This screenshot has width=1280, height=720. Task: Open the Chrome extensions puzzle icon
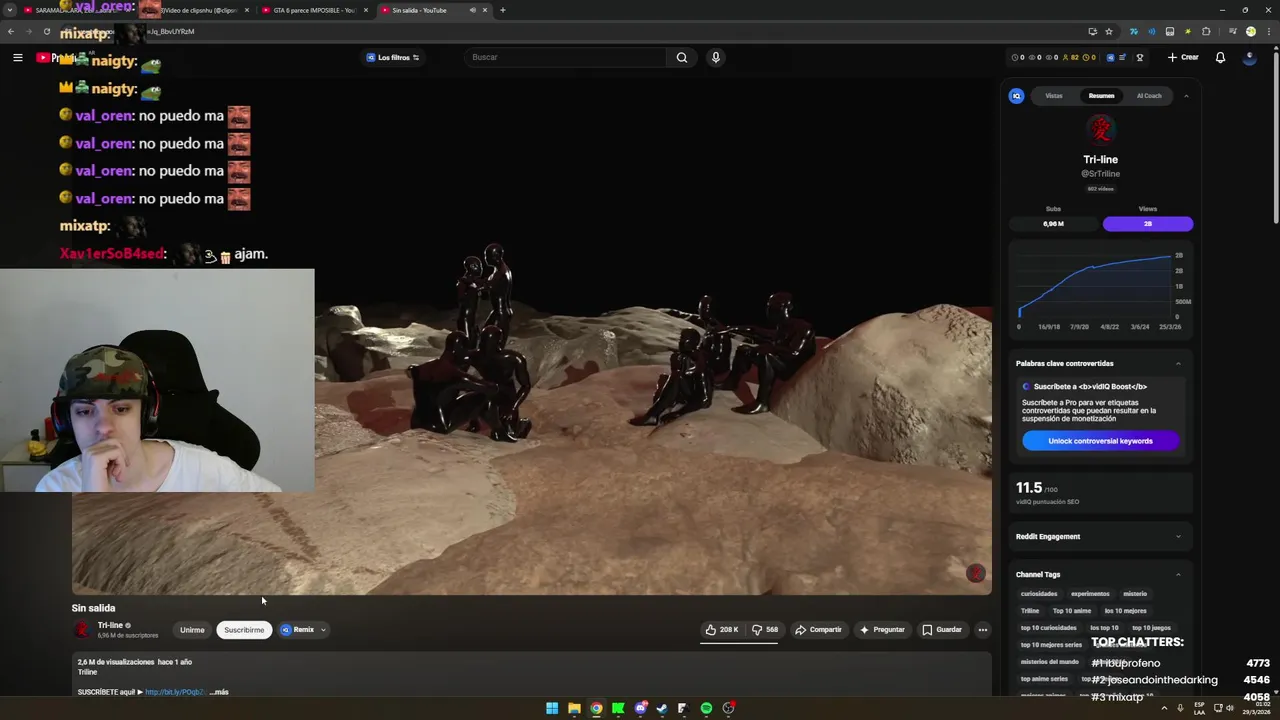click(x=1207, y=31)
